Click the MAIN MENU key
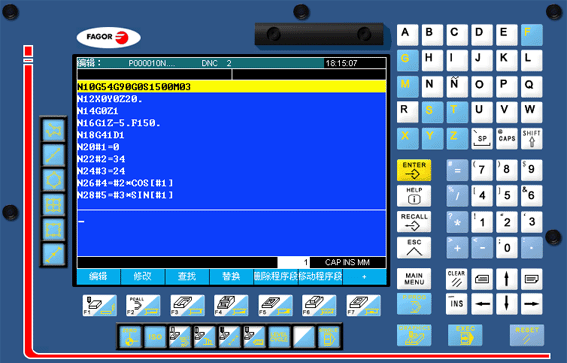This screenshot has height=363, width=567. tap(414, 279)
